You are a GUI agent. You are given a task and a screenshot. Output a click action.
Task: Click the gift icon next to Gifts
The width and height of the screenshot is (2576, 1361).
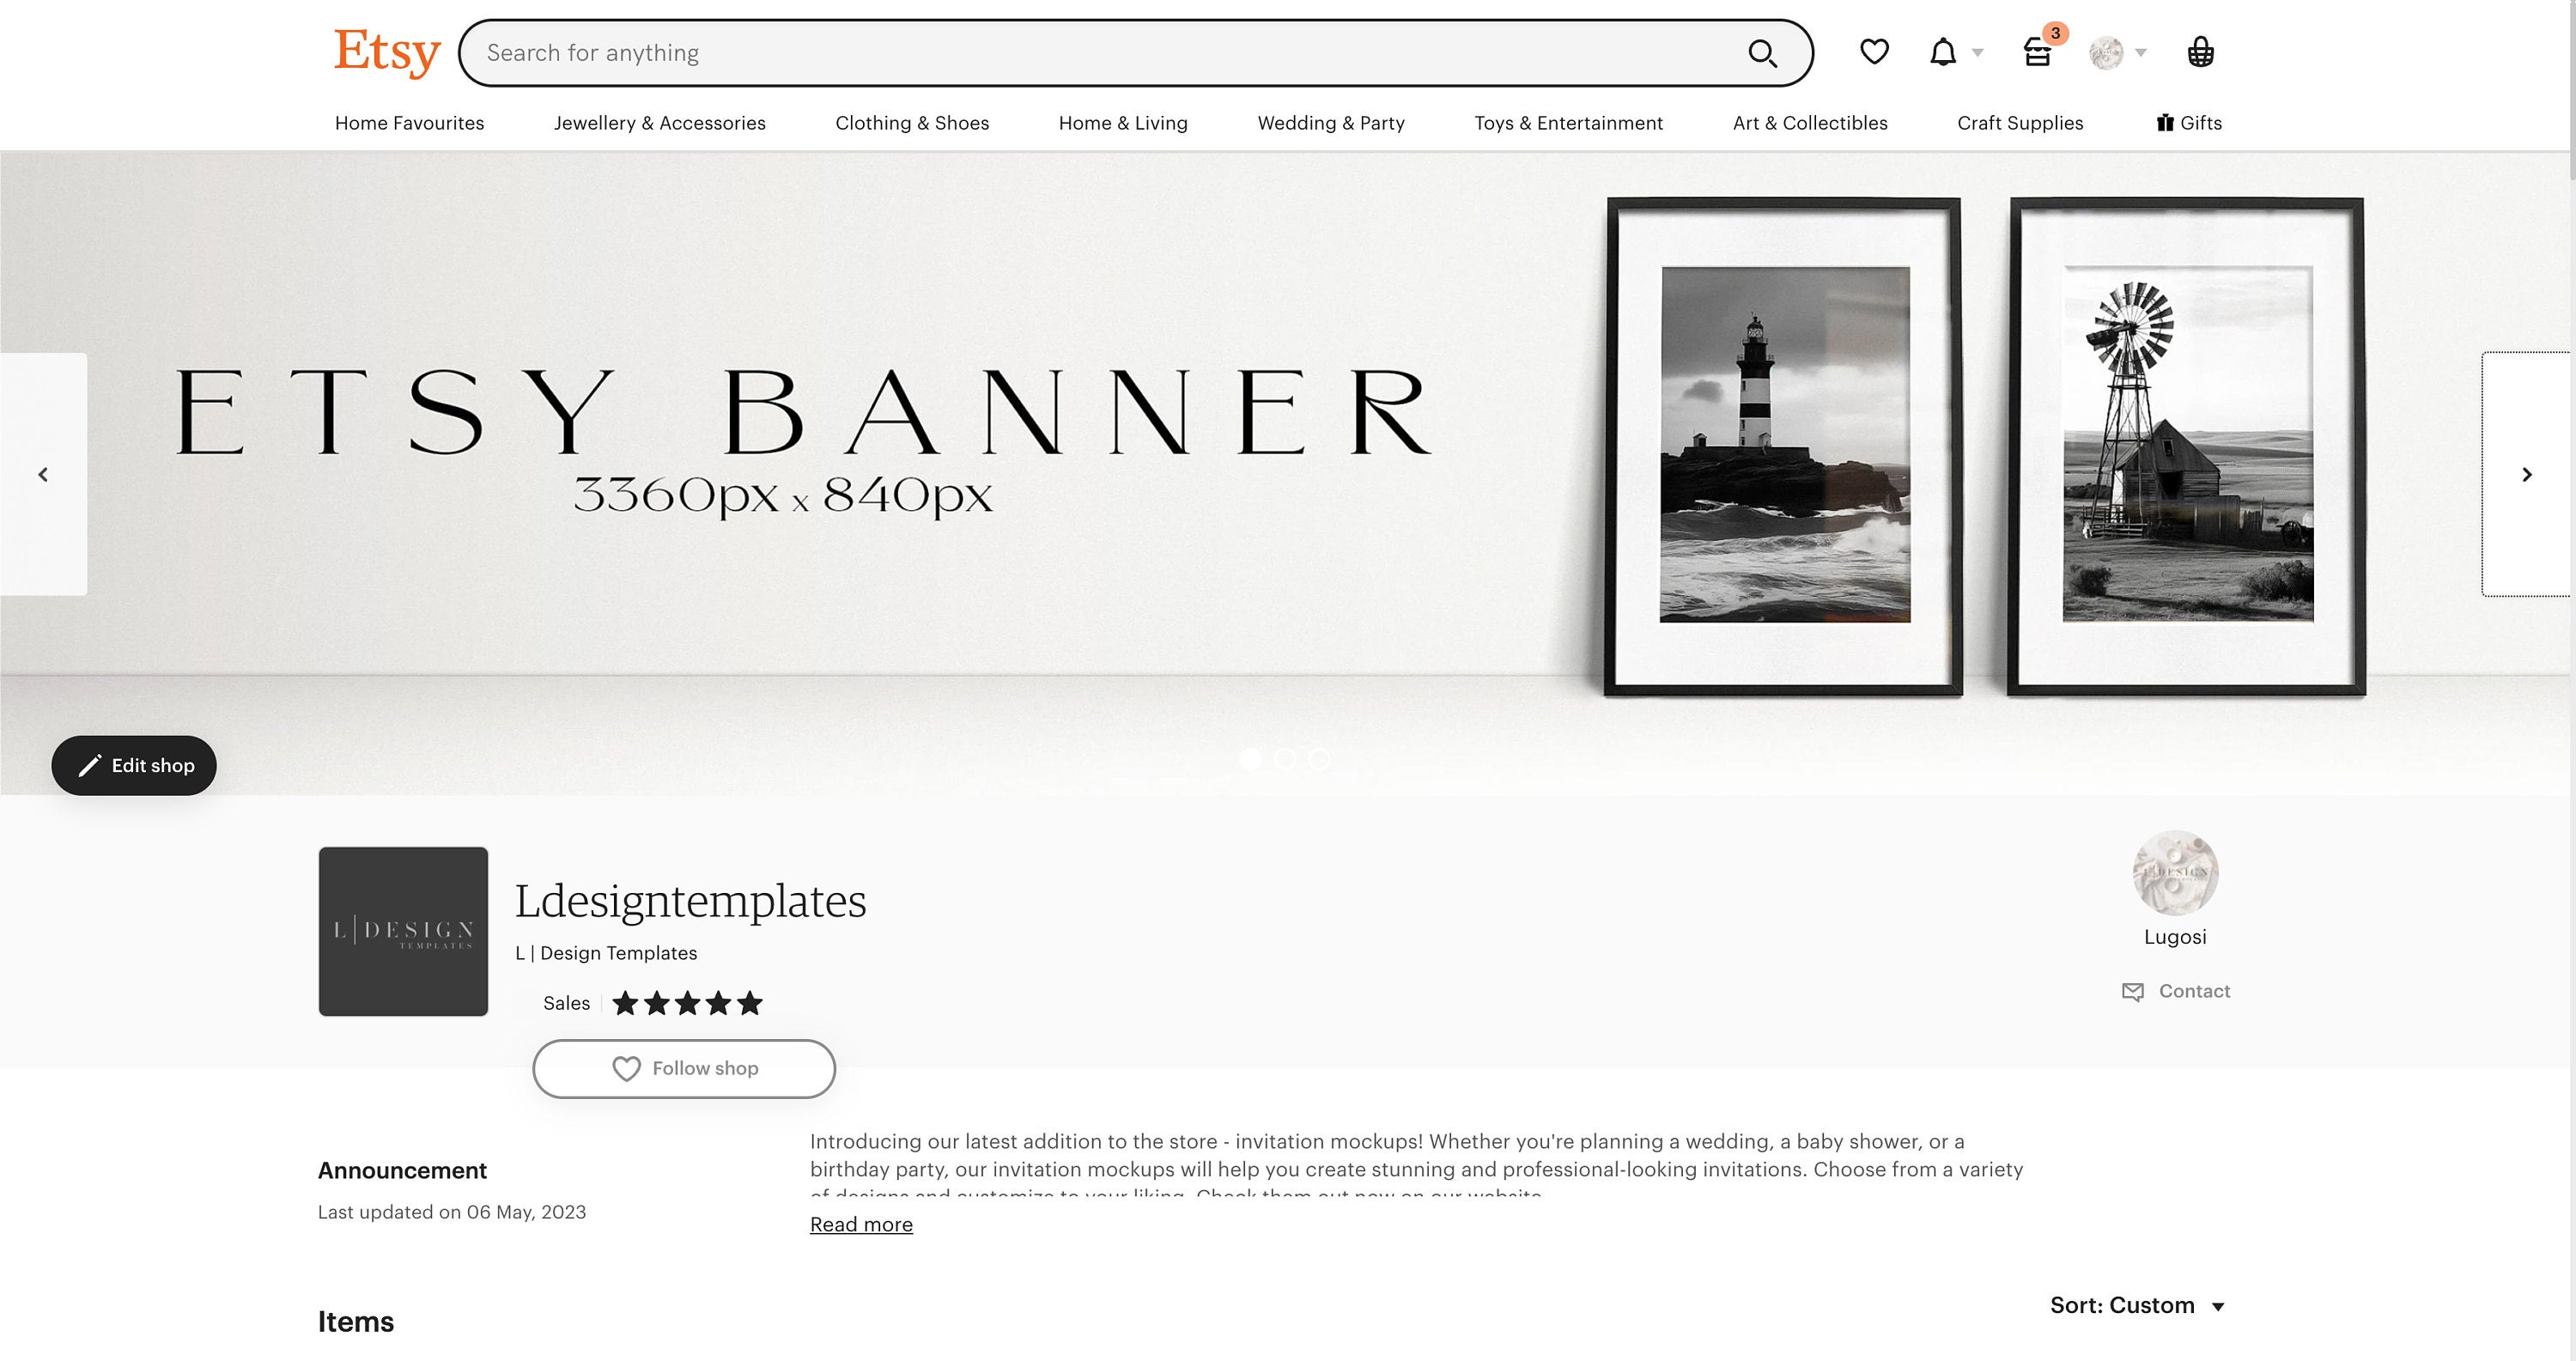pyautogui.click(x=2165, y=122)
